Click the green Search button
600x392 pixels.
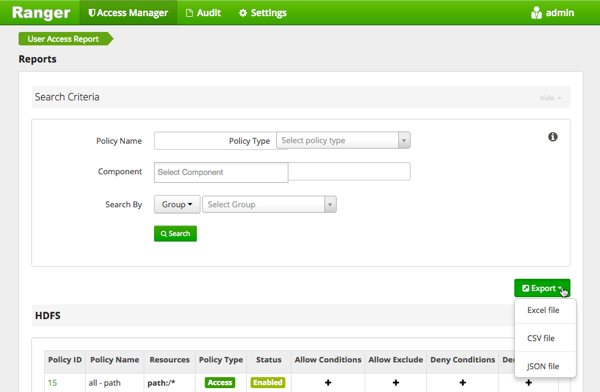tap(175, 234)
